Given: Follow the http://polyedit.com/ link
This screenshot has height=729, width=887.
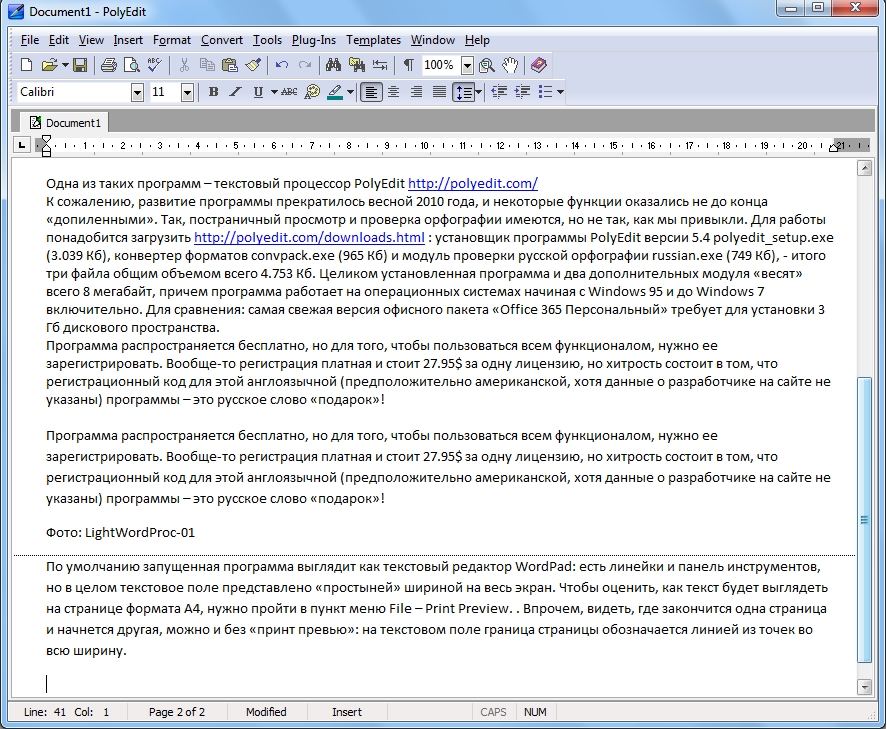Looking at the screenshot, I should click(473, 183).
